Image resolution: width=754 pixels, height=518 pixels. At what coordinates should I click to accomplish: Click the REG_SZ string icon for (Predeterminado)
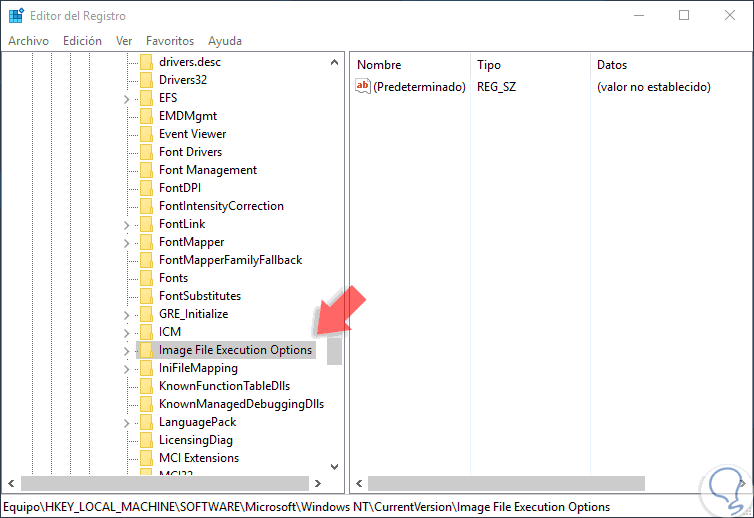[x=363, y=87]
